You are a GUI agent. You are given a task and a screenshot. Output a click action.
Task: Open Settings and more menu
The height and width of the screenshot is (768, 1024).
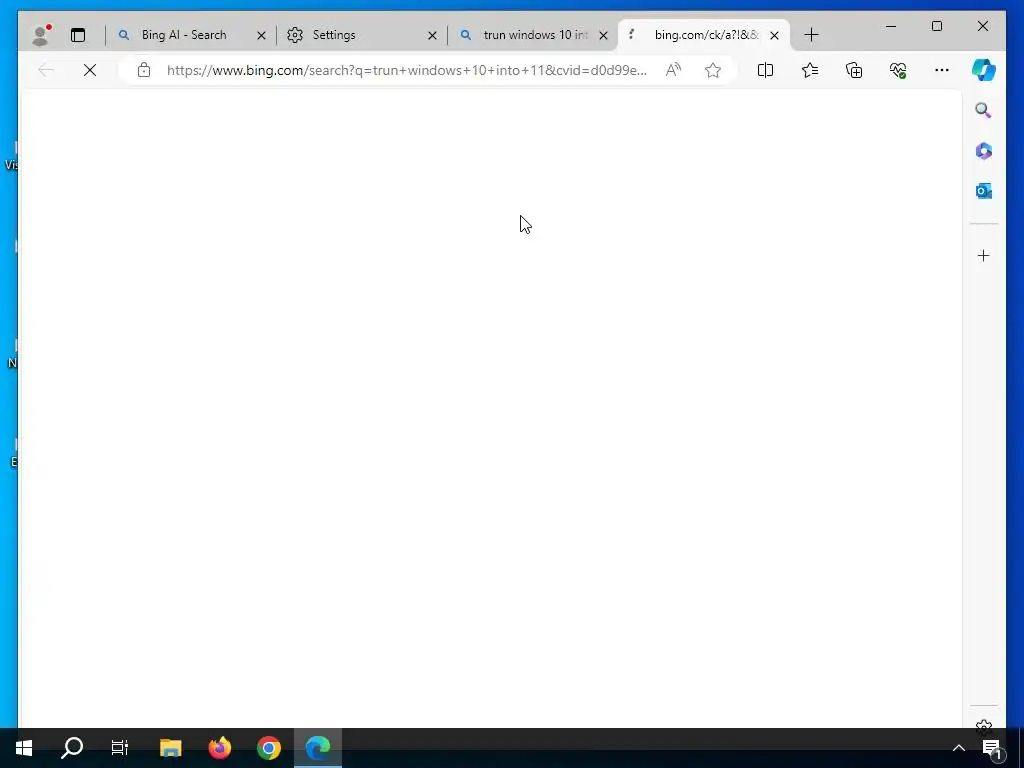[x=942, y=70]
